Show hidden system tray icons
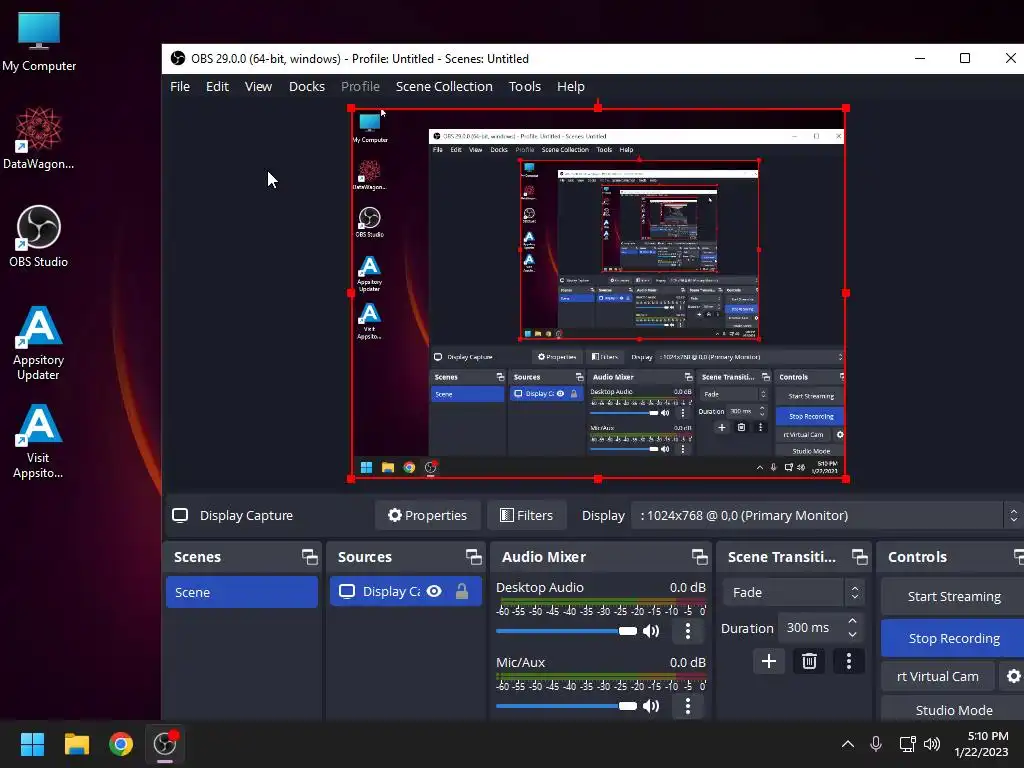Image resolution: width=1024 pixels, height=768 pixels. tap(848, 744)
